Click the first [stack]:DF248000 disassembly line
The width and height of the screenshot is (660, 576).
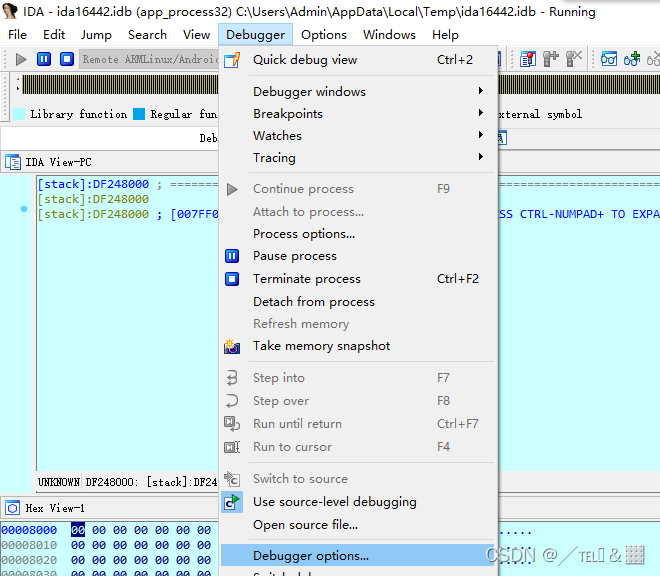coord(93,184)
